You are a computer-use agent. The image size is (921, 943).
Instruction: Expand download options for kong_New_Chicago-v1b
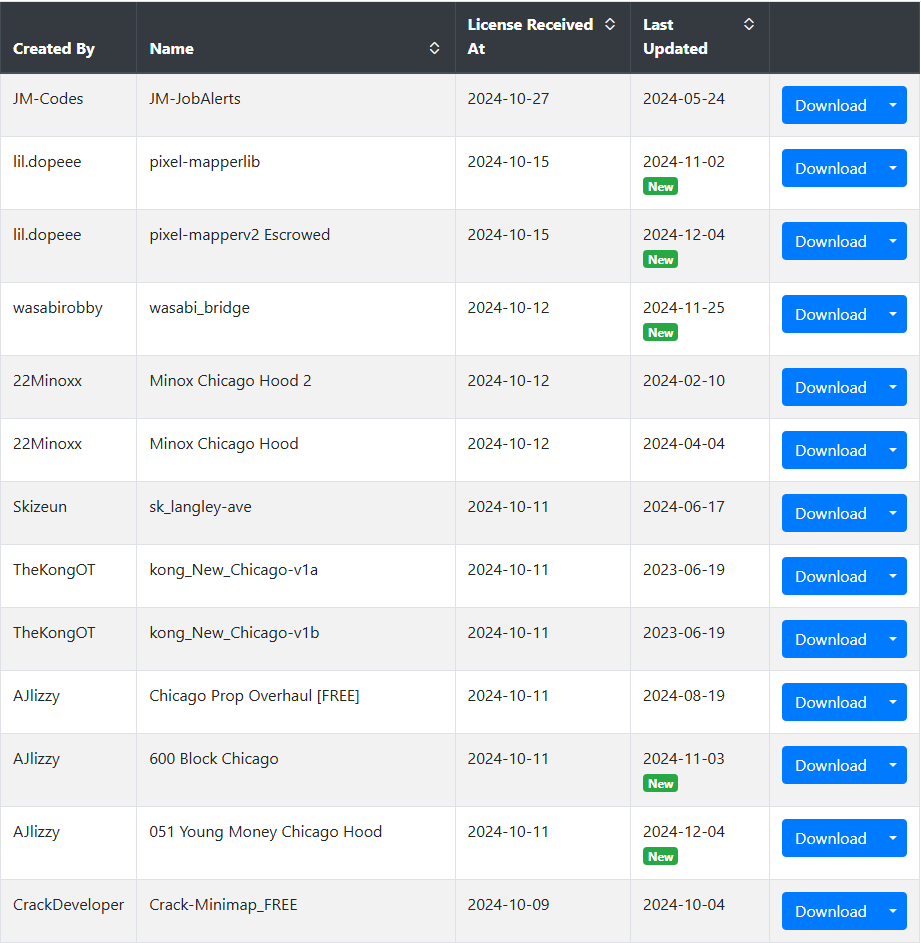click(x=893, y=639)
